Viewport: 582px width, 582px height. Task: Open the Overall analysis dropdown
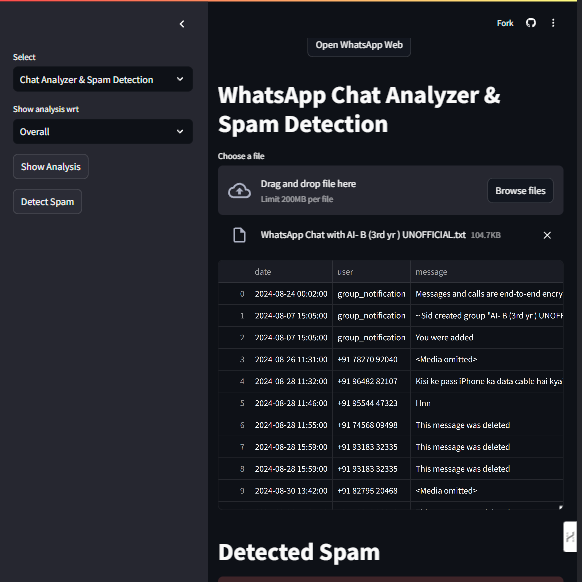click(103, 131)
